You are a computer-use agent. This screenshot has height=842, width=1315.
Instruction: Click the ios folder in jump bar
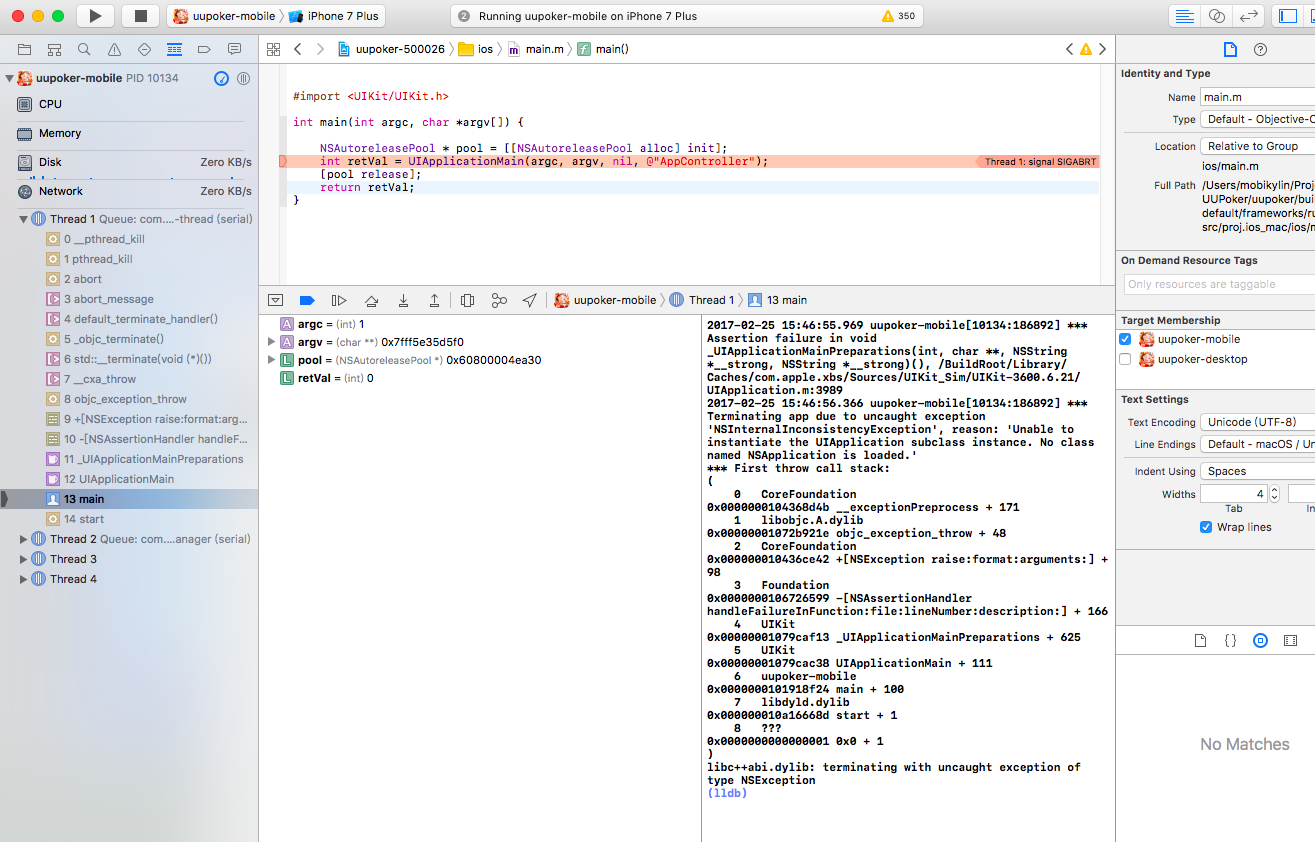click(x=476, y=49)
